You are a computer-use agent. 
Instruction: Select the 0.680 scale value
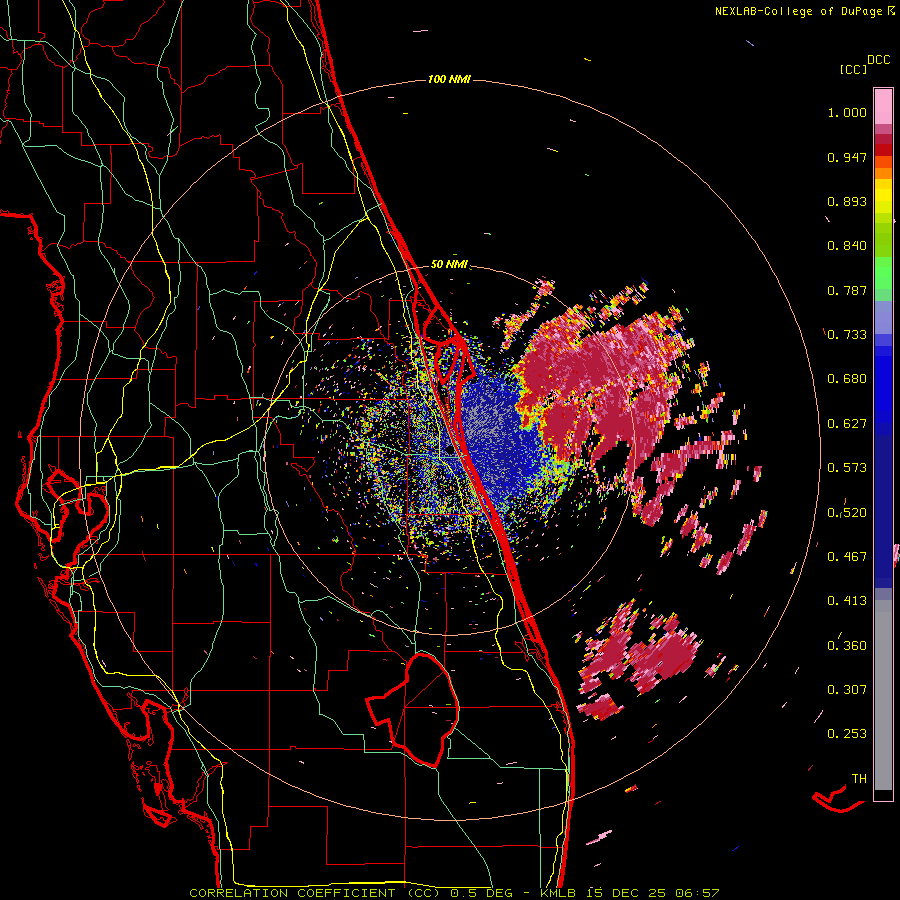coord(847,379)
